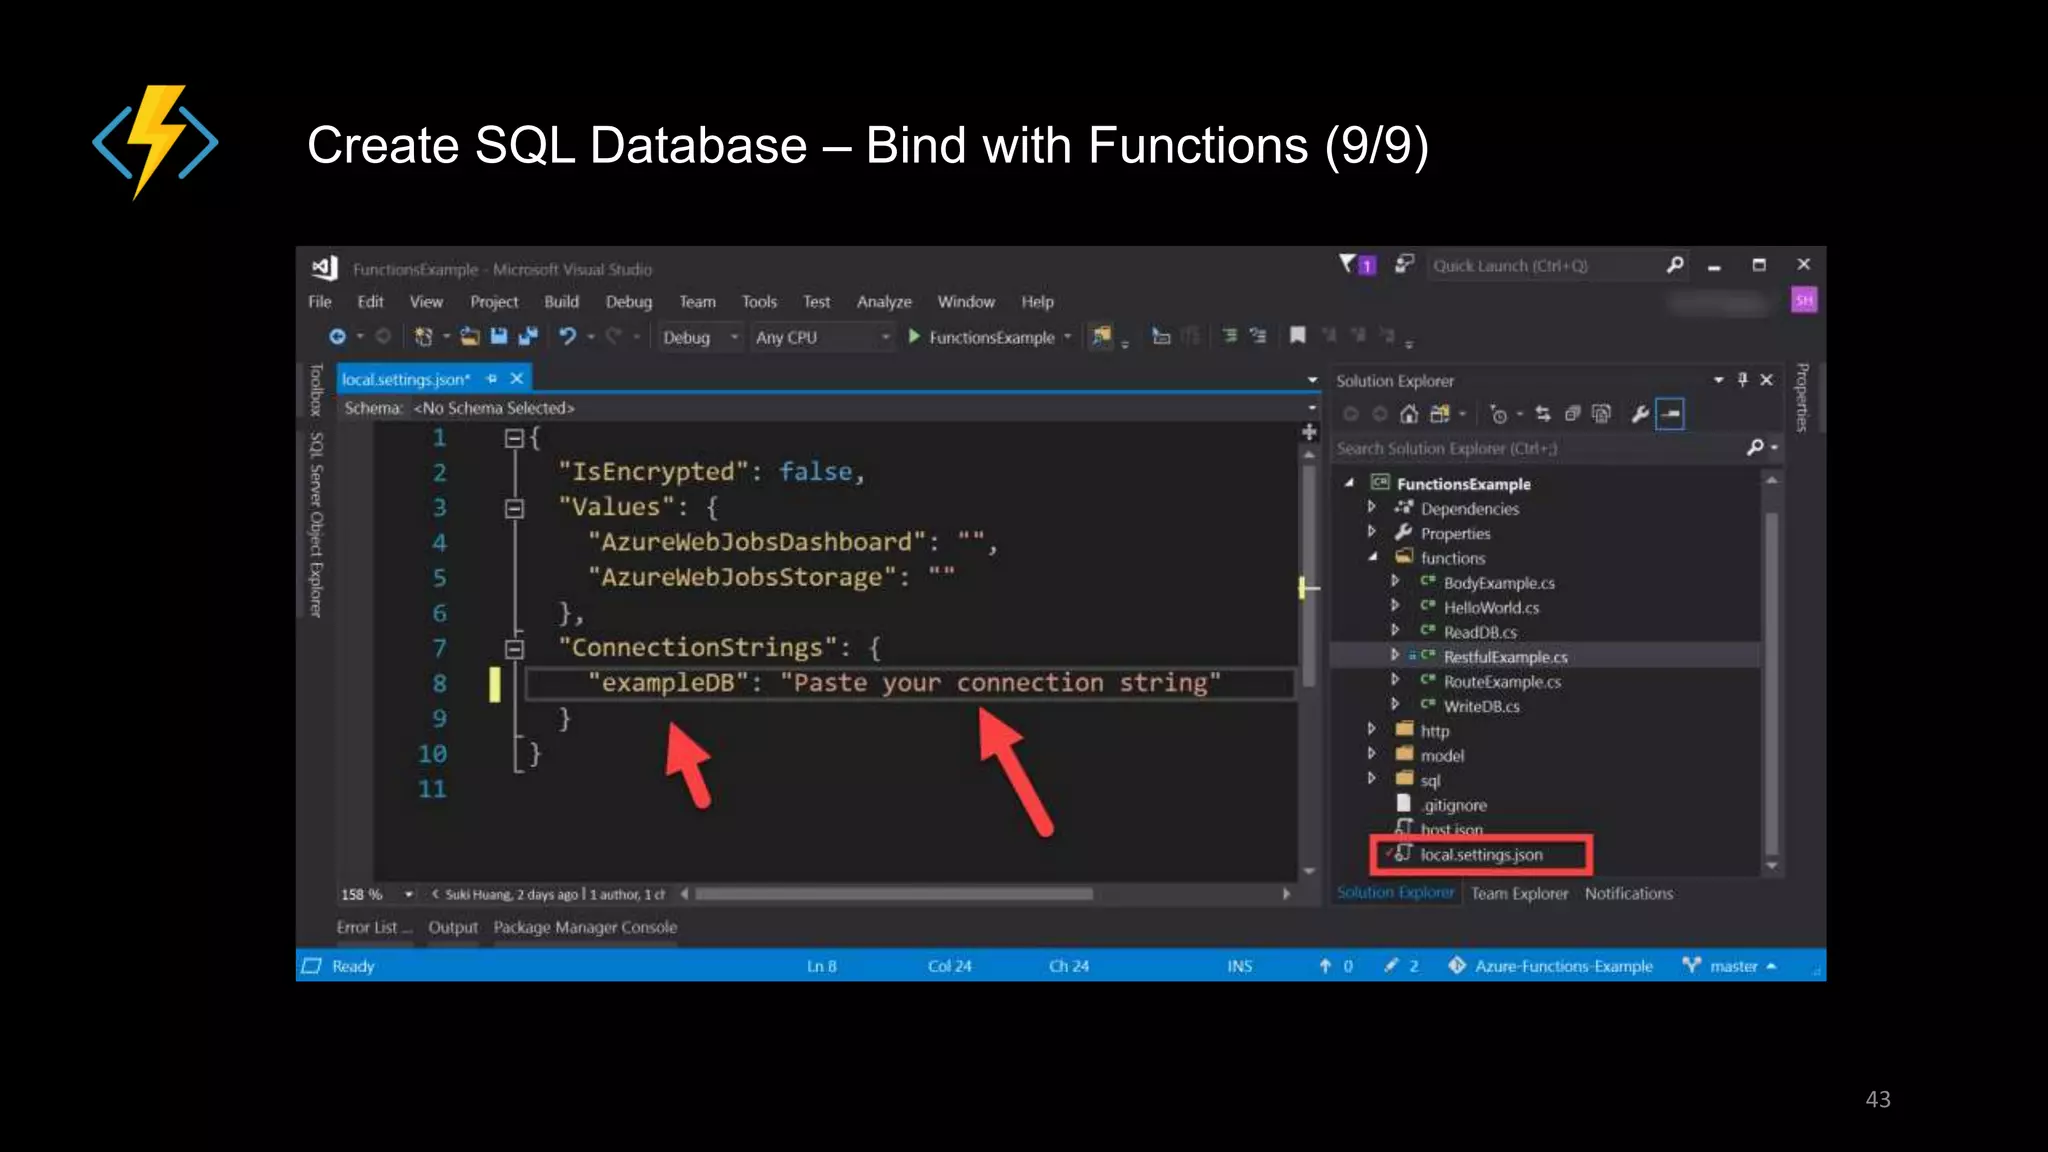Click the Open File folder icon
The height and width of the screenshot is (1152, 2048).
tap(470, 337)
